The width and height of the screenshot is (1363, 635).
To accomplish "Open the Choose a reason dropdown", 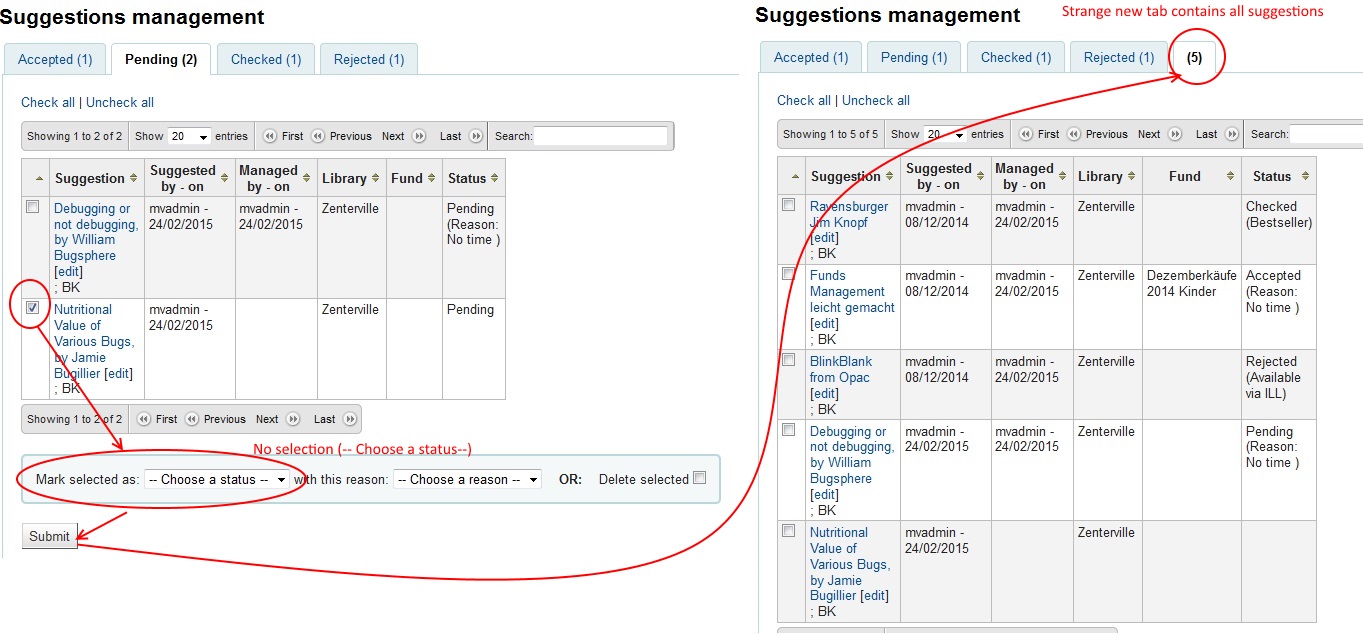I will (467, 480).
